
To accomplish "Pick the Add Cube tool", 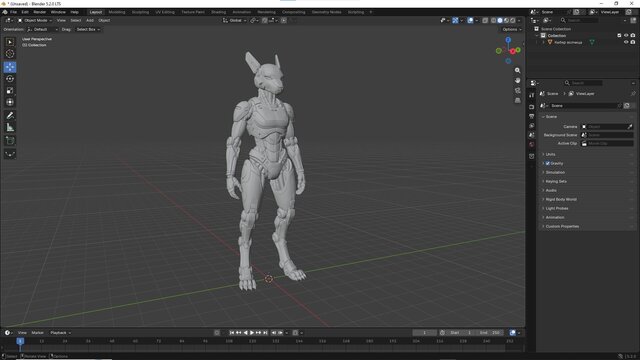I will [10, 141].
